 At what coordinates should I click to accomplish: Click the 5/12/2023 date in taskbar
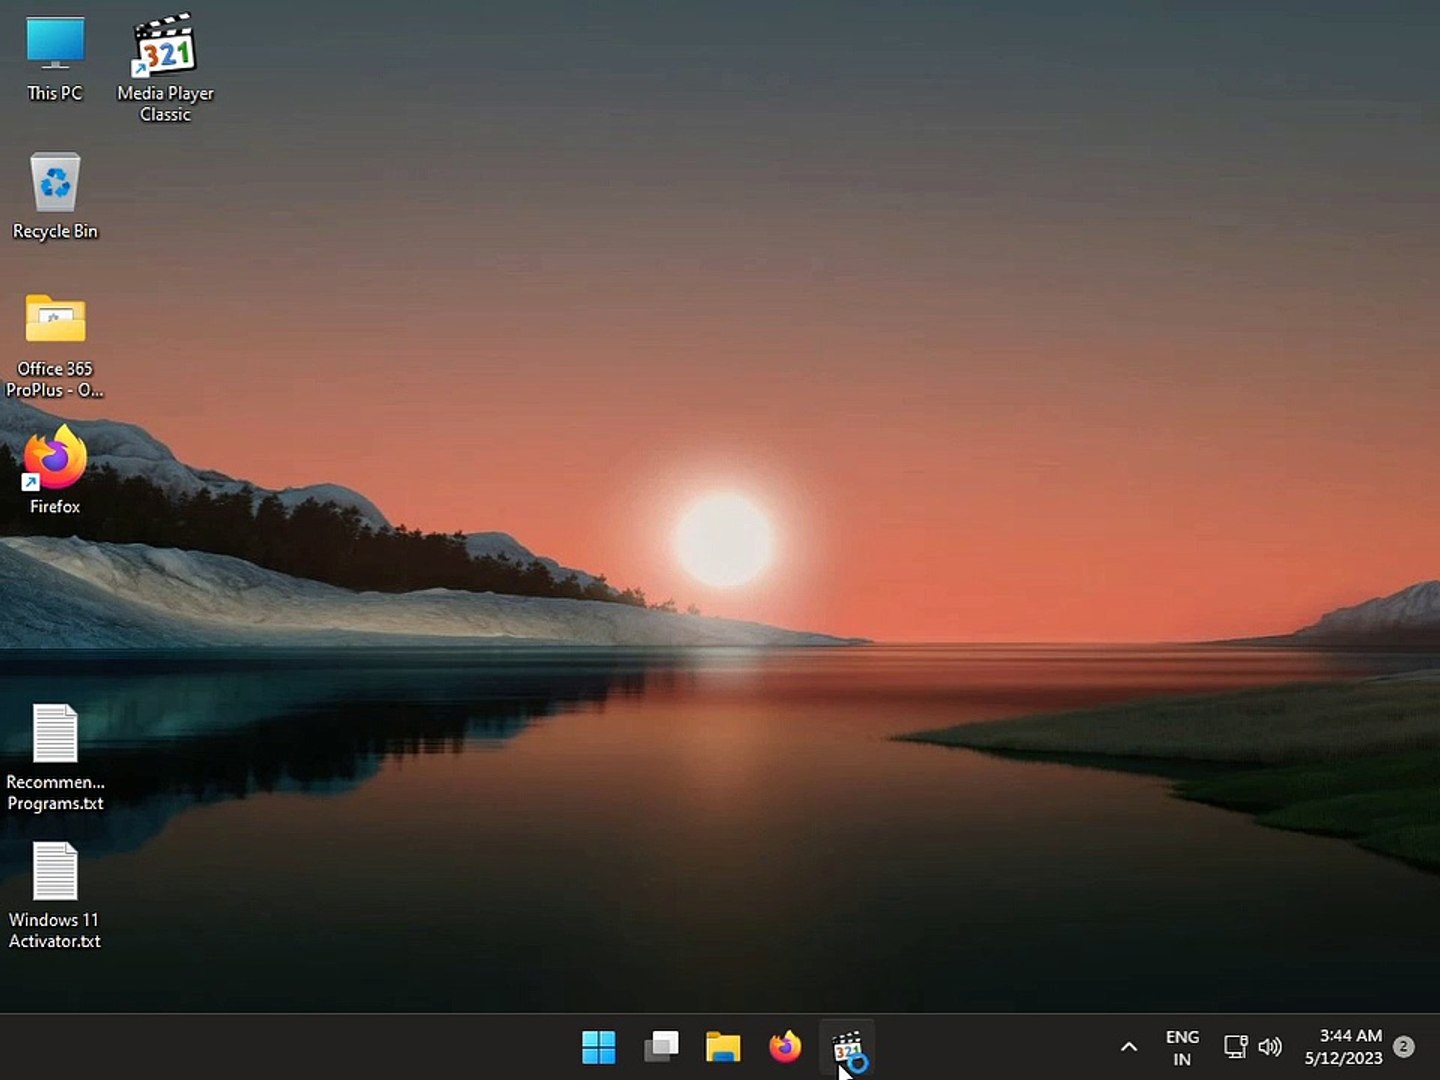click(1343, 1059)
